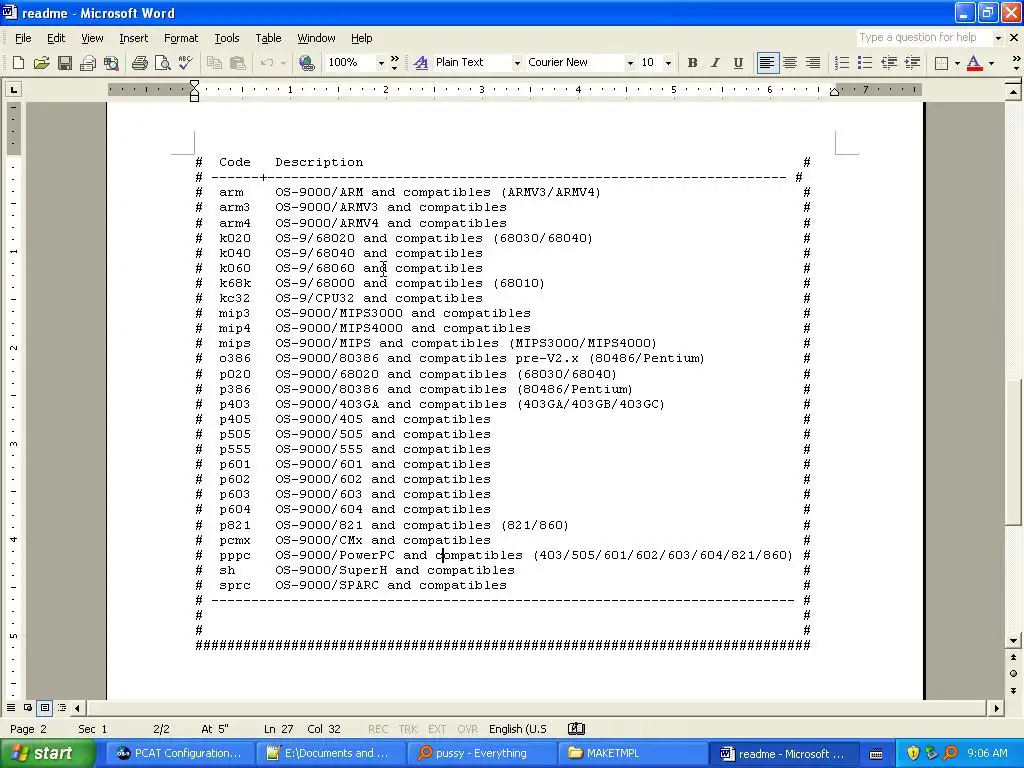Open the help question dropdown arrow
1024x768 pixels.
[x=998, y=38]
